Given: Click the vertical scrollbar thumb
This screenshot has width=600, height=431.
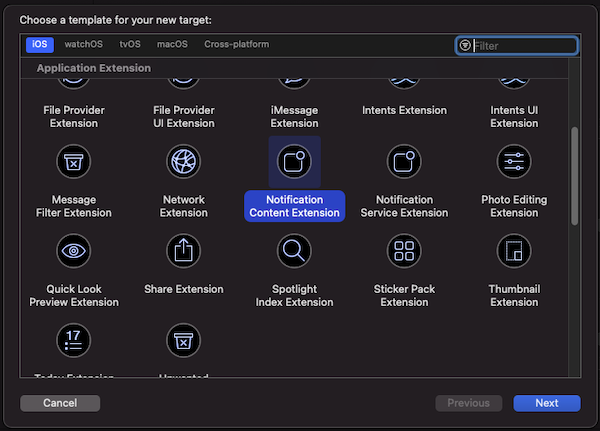Looking at the screenshot, I should click(574, 176).
